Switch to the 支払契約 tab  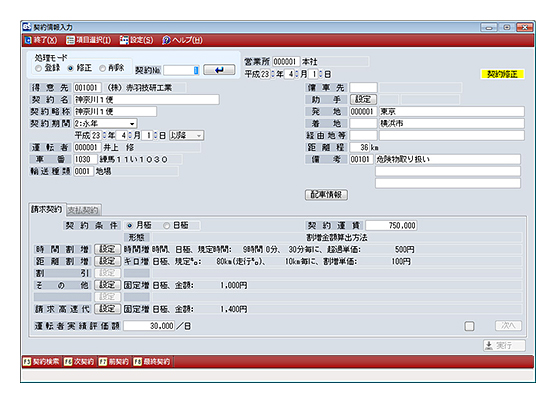pos(83,210)
